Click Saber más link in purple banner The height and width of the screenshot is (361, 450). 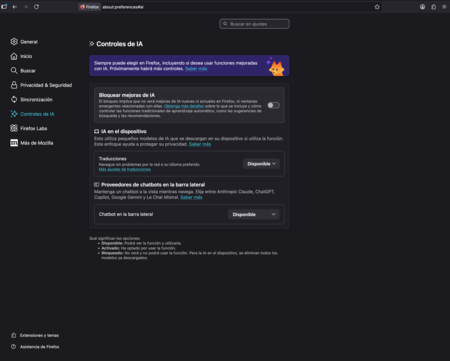coord(196,69)
